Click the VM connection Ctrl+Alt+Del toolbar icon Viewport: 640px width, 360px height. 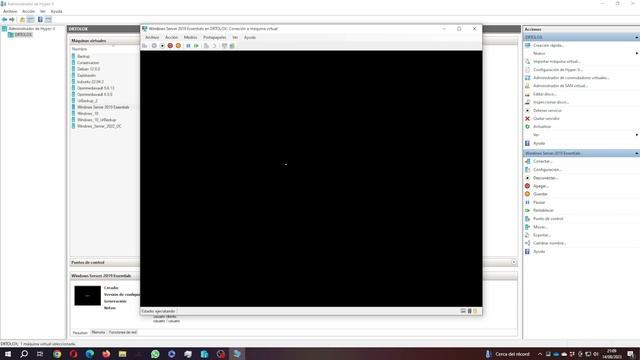(x=145, y=46)
